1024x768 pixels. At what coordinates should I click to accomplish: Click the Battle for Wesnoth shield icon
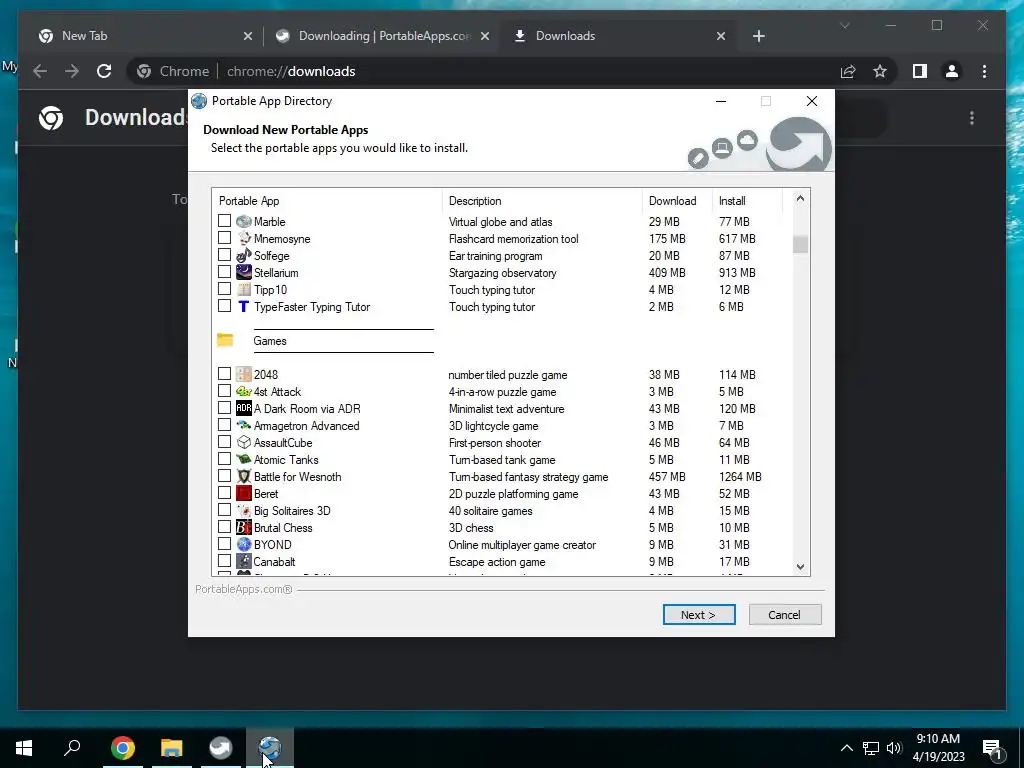(x=244, y=476)
